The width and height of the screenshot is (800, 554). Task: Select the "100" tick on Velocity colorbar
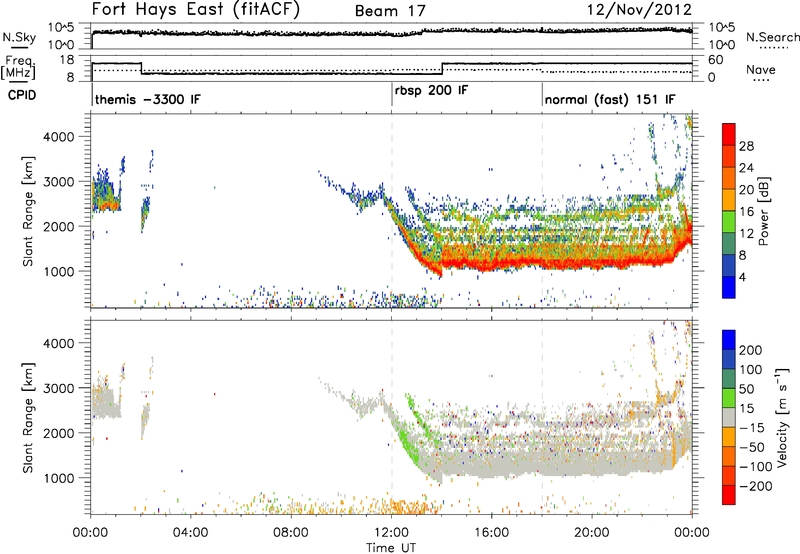point(751,369)
